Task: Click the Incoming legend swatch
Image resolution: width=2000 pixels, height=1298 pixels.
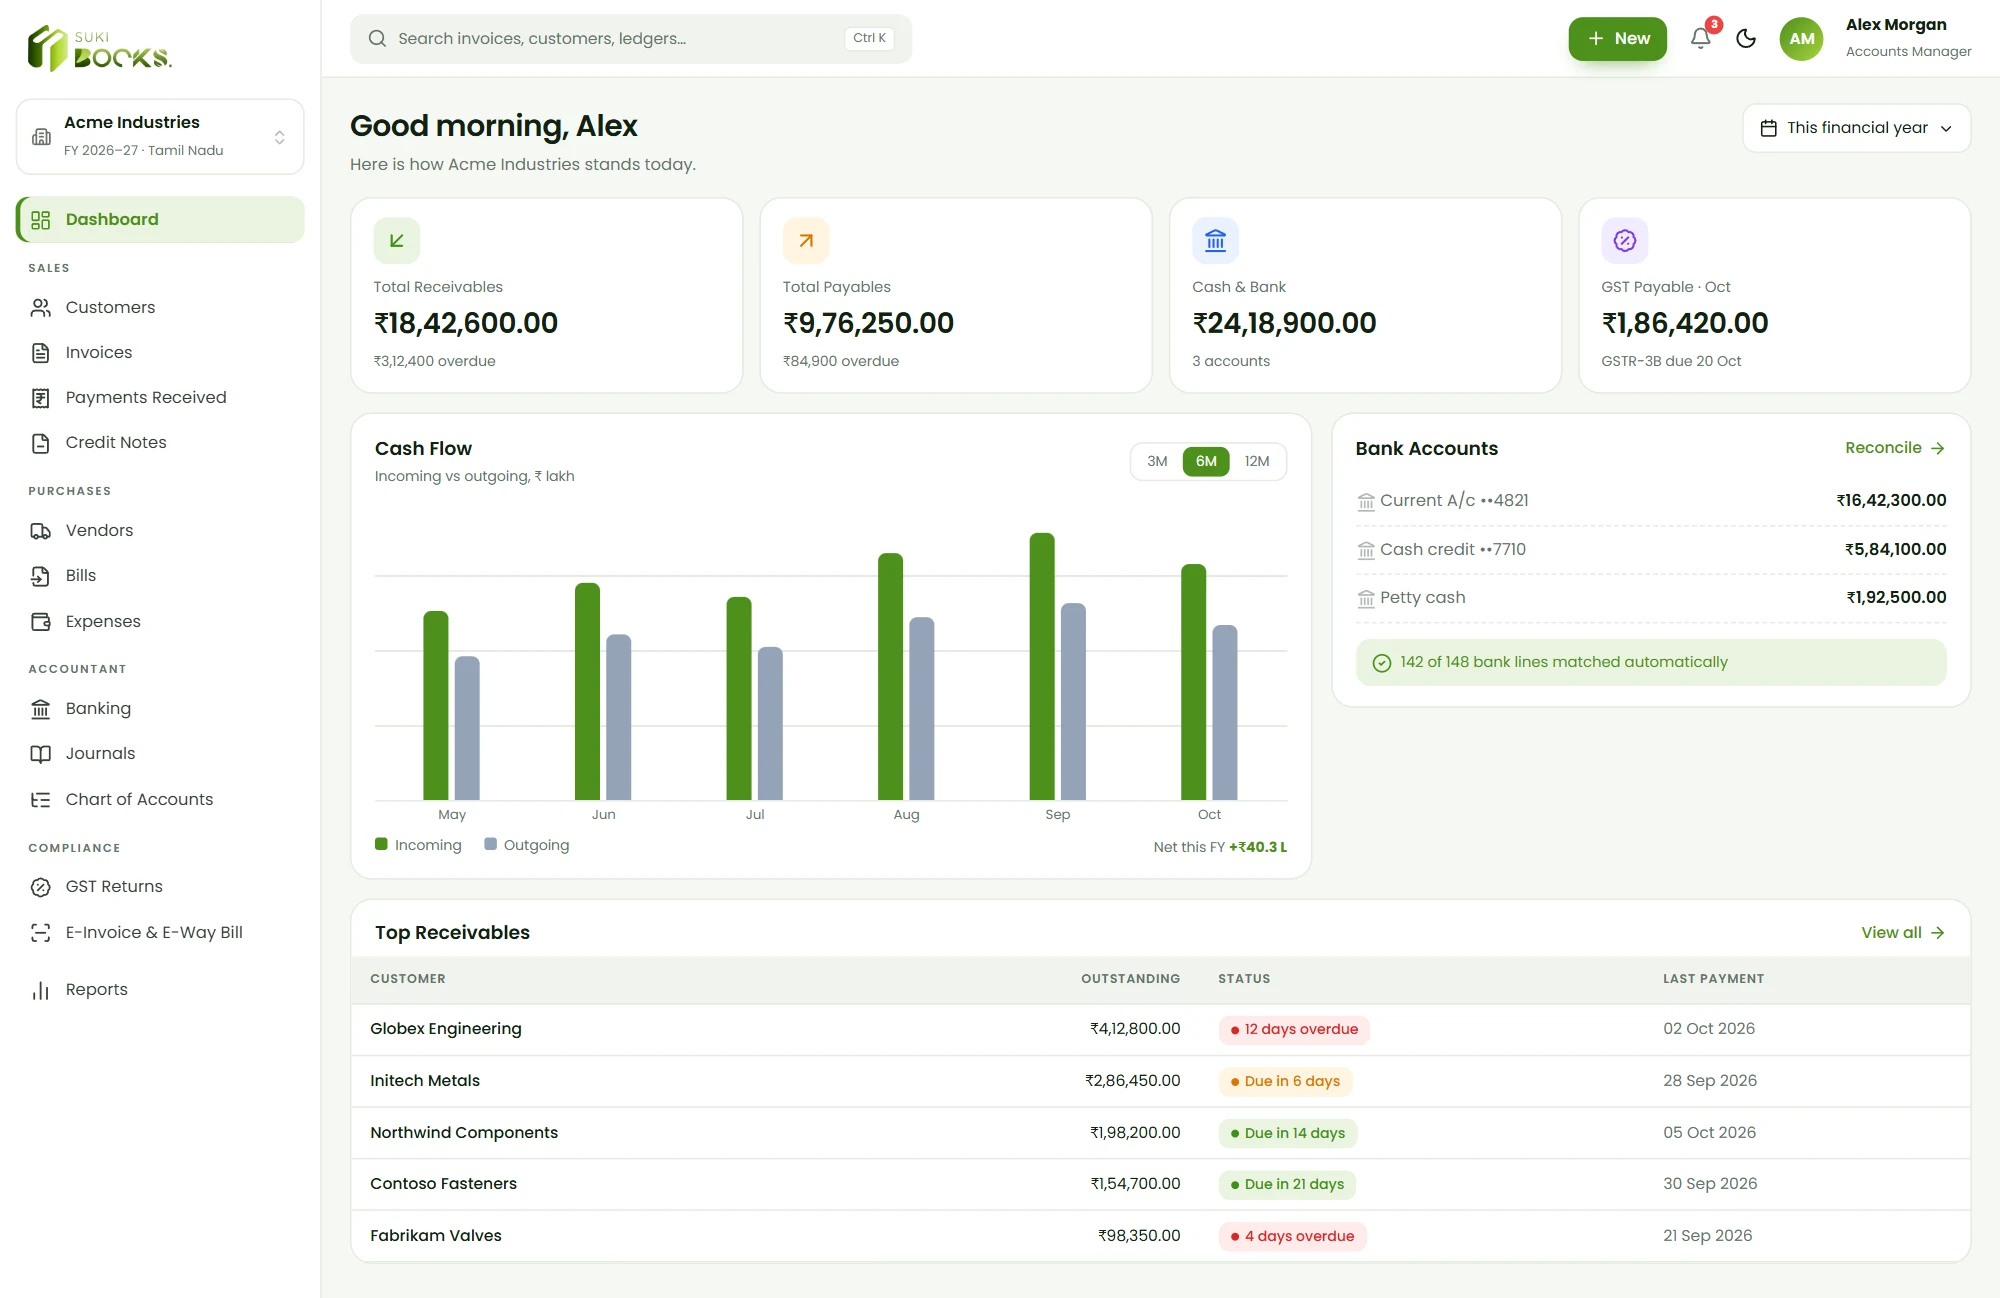Action: (x=381, y=844)
